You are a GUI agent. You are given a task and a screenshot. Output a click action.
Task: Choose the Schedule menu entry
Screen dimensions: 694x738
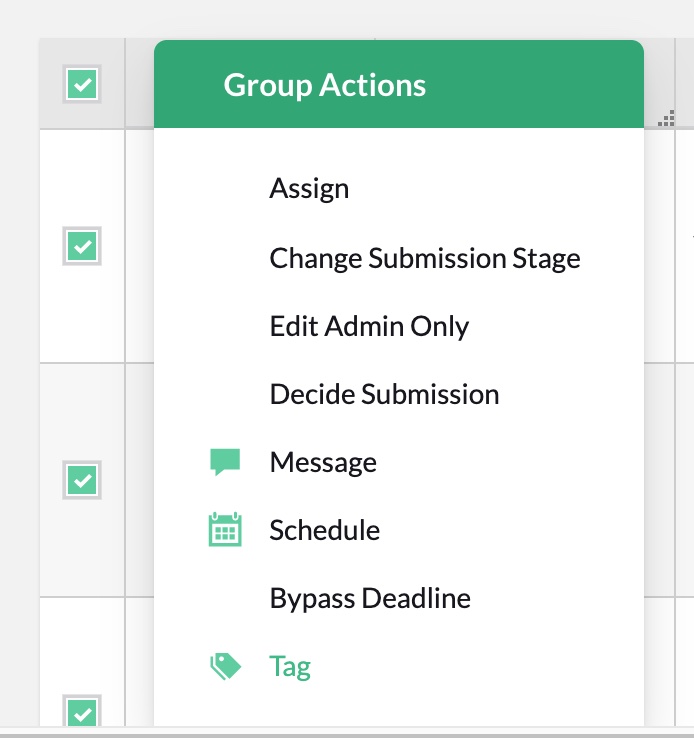pos(325,530)
